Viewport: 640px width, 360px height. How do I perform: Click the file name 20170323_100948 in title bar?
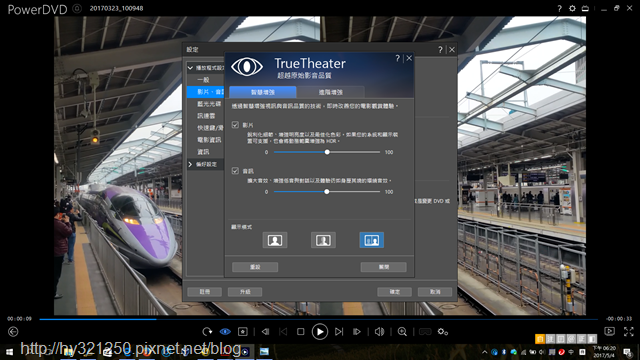(x=116, y=8)
